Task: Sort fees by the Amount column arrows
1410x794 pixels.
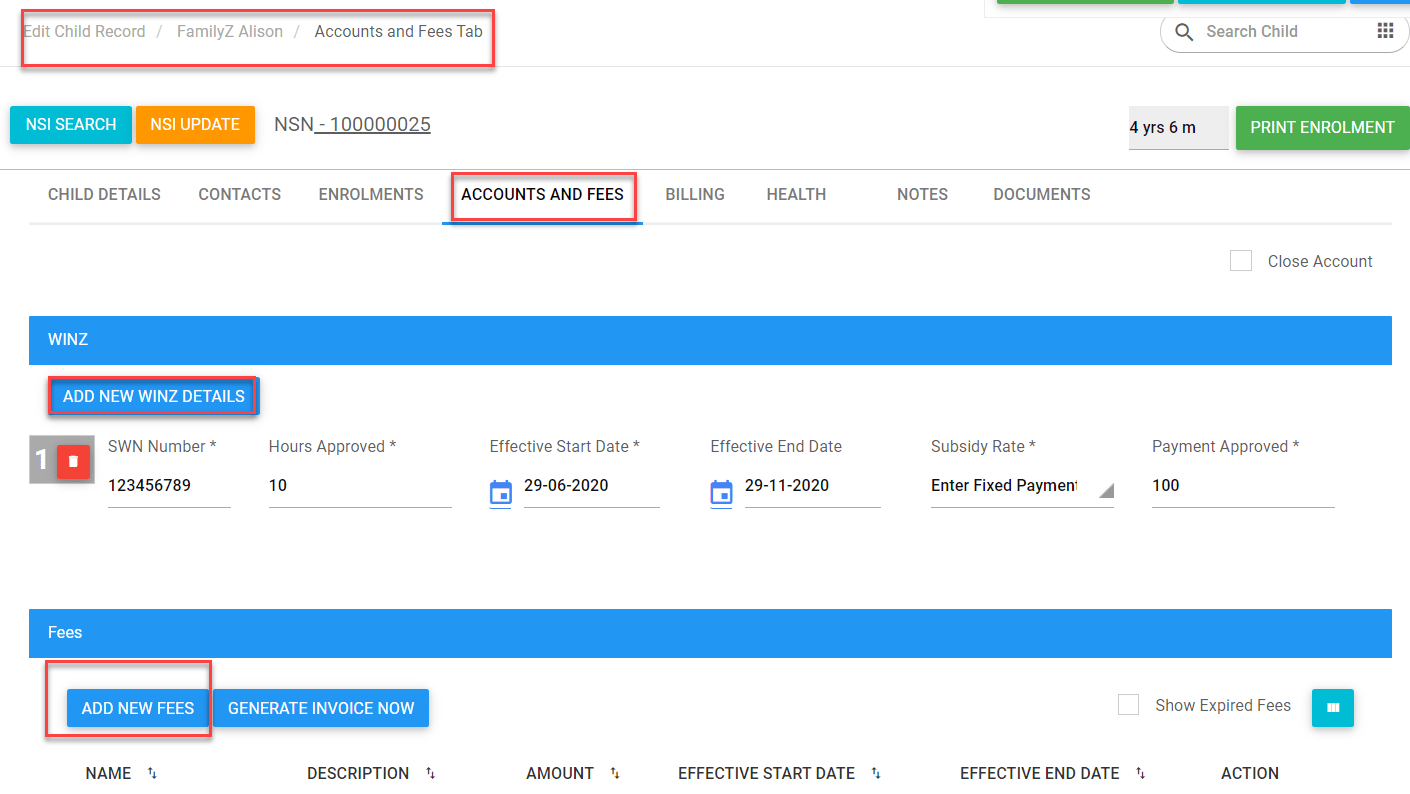Action: 614,773
